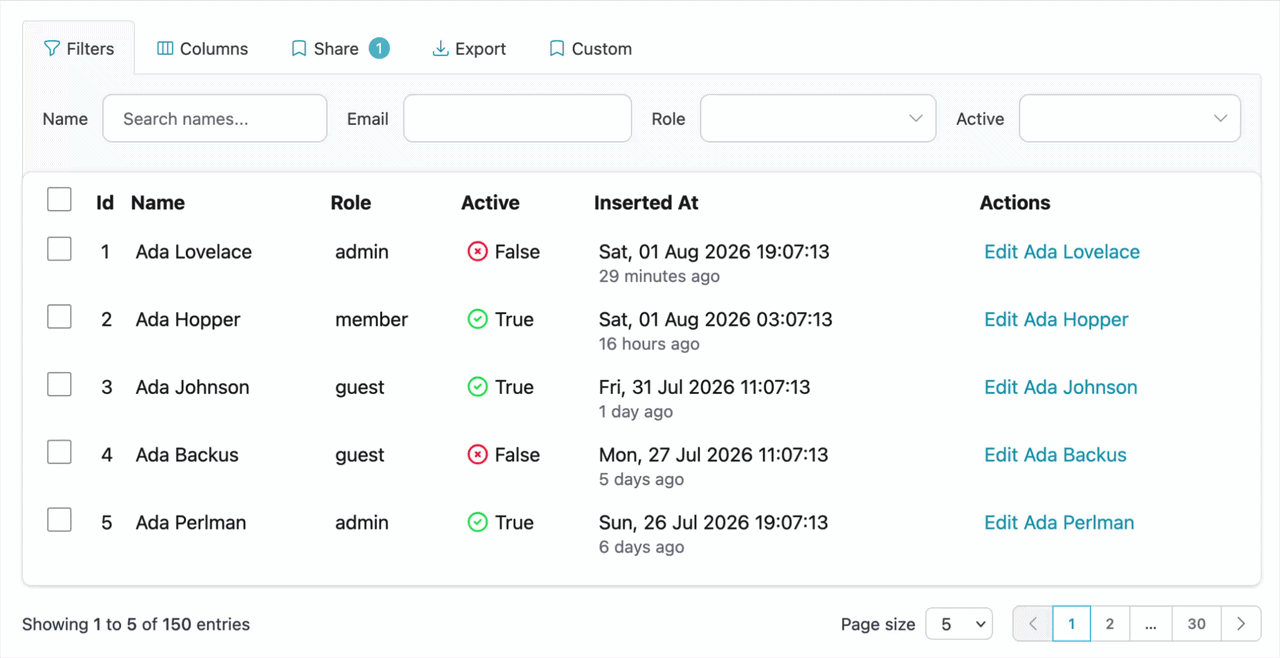Click the role cell member for Ada Hopper
The image size is (1280, 658).
[372, 320]
